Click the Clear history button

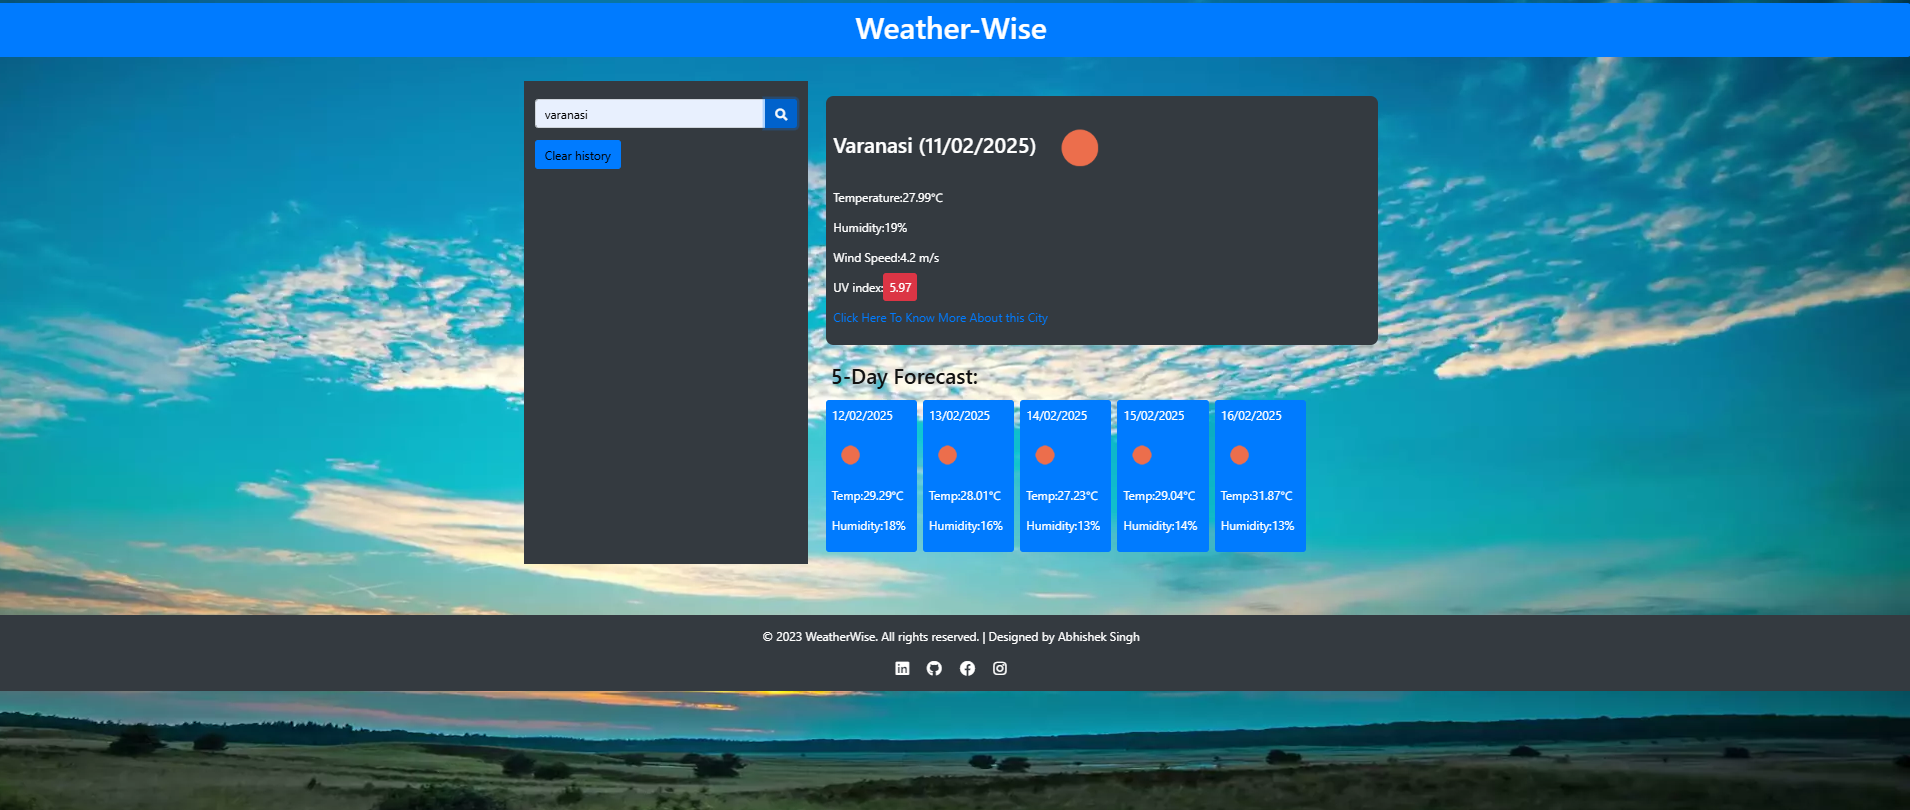(578, 155)
